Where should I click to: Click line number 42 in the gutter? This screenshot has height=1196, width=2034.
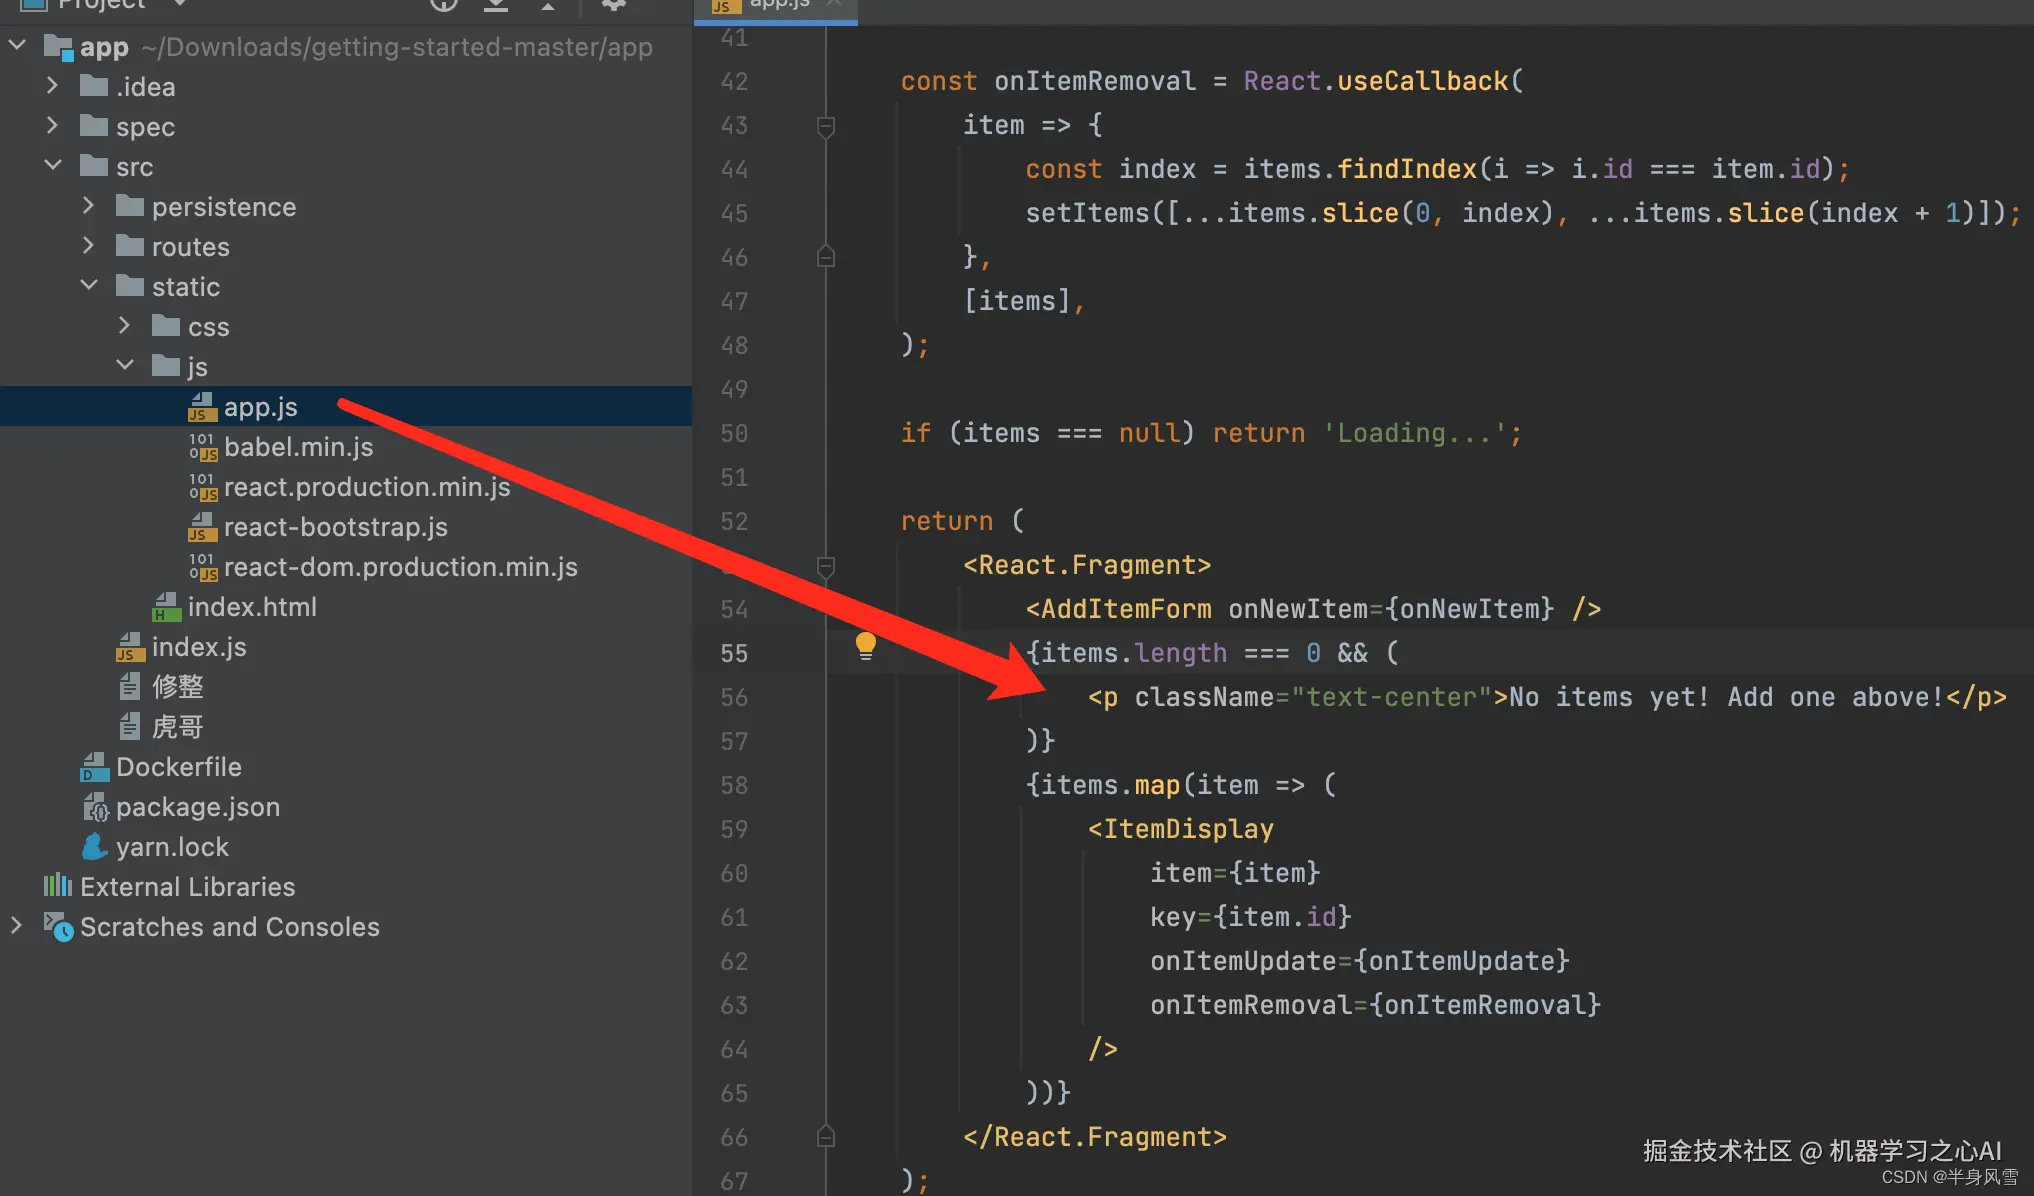pos(734,82)
